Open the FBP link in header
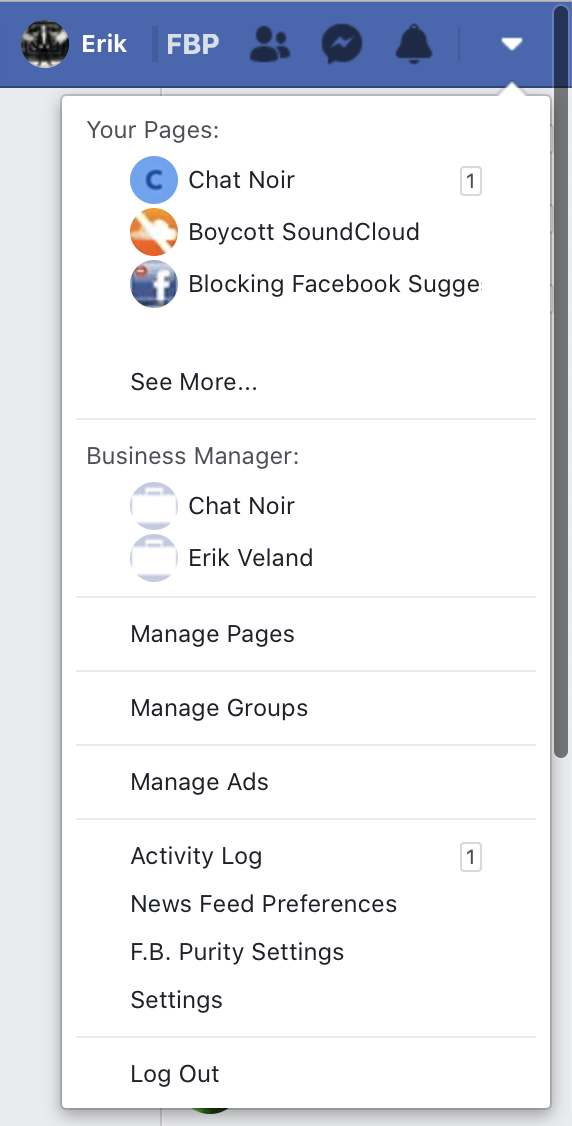572x1126 pixels. point(192,45)
